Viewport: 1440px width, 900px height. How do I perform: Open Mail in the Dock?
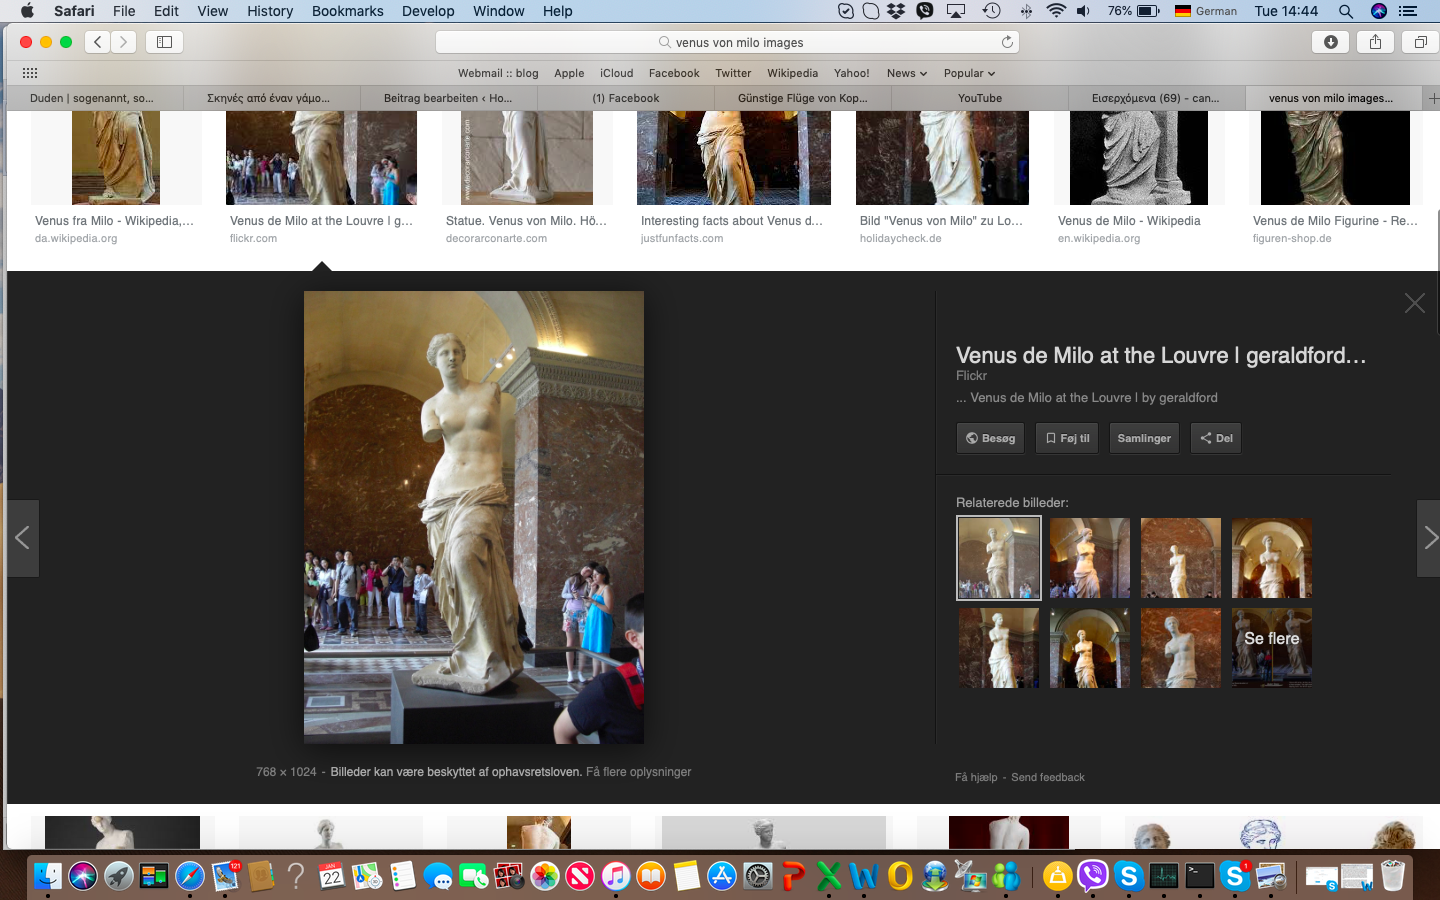pyautogui.click(x=225, y=876)
